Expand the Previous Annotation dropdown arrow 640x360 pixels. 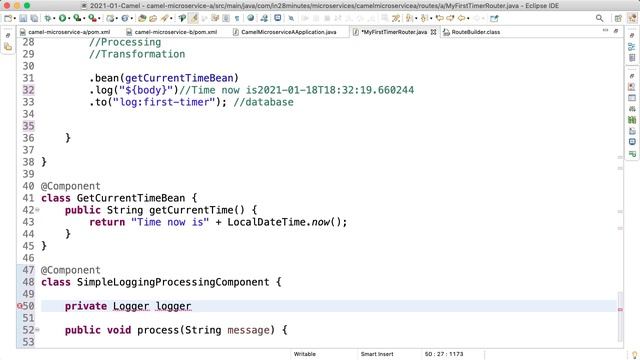[x=431, y=18]
